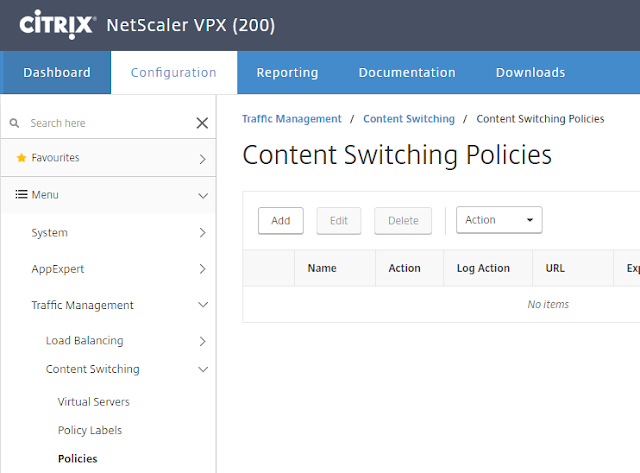The width and height of the screenshot is (640, 473).
Task: Click the search magnifier icon
Action: pyautogui.click(x=15, y=123)
